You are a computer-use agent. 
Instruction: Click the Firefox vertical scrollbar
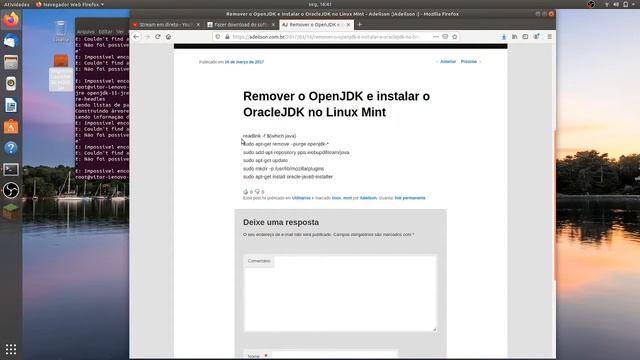coord(554,204)
